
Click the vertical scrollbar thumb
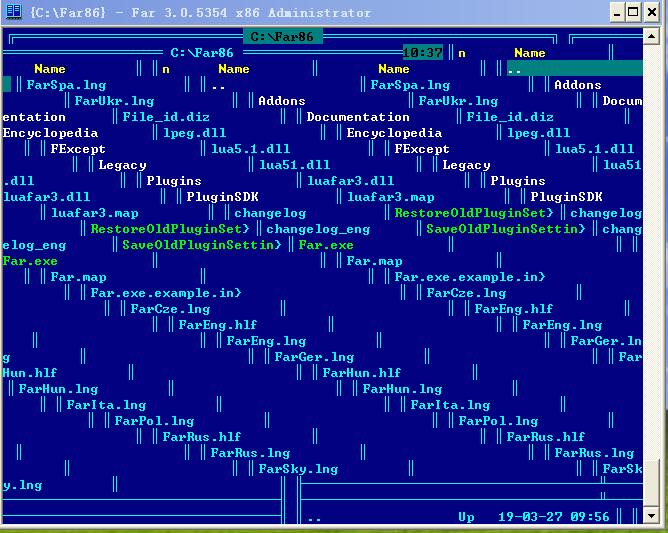point(651,484)
